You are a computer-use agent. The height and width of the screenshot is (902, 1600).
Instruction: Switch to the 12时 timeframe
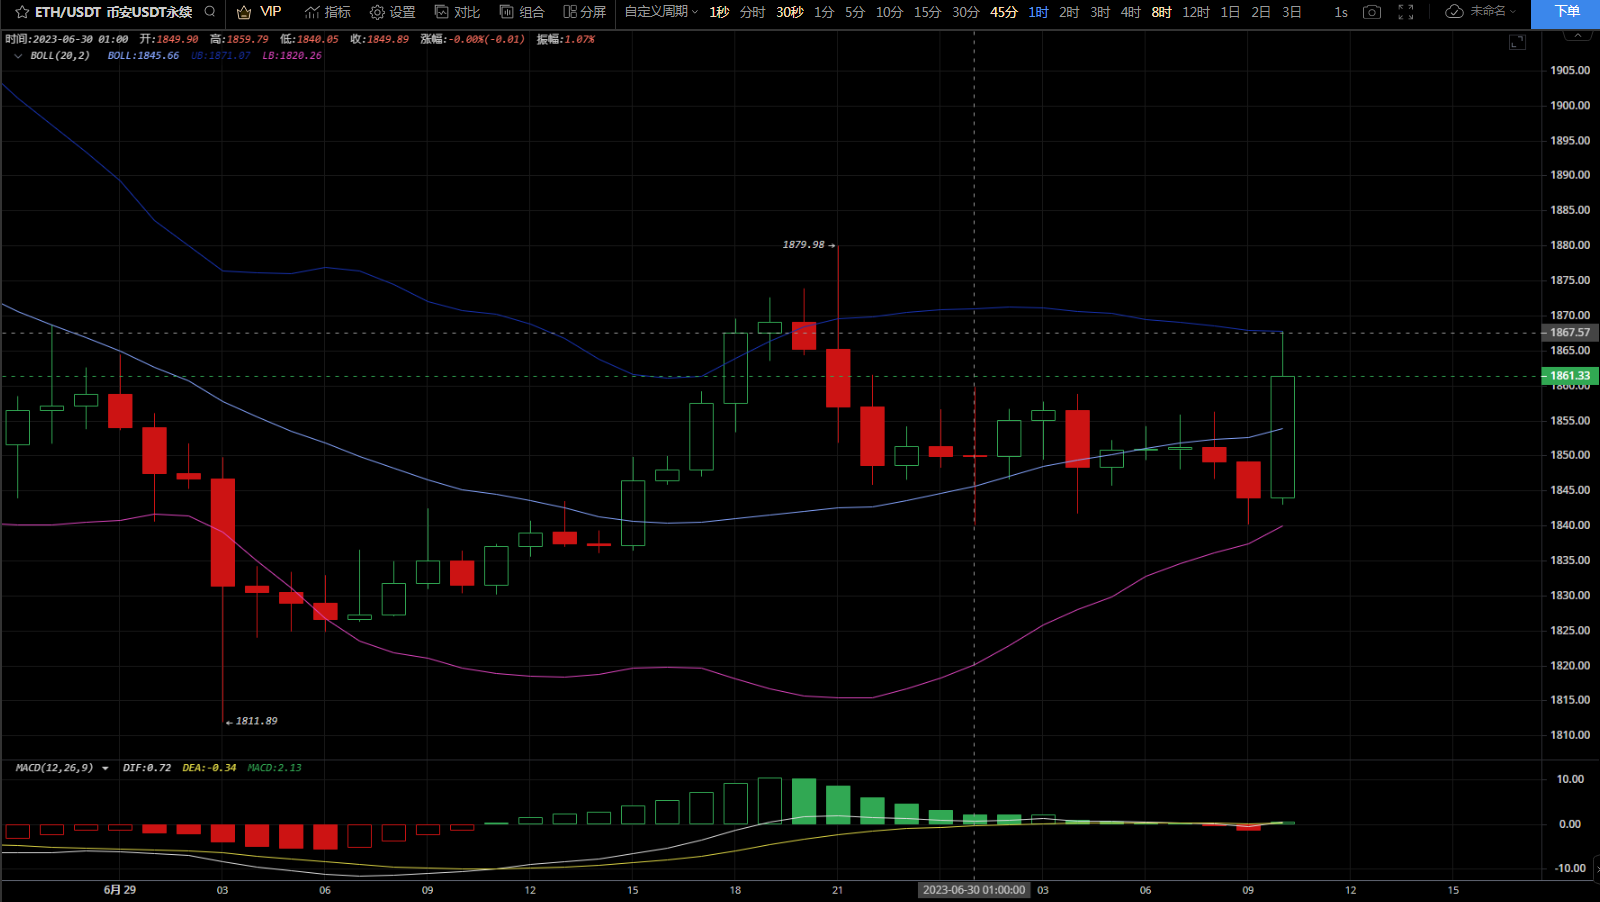coord(1196,12)
